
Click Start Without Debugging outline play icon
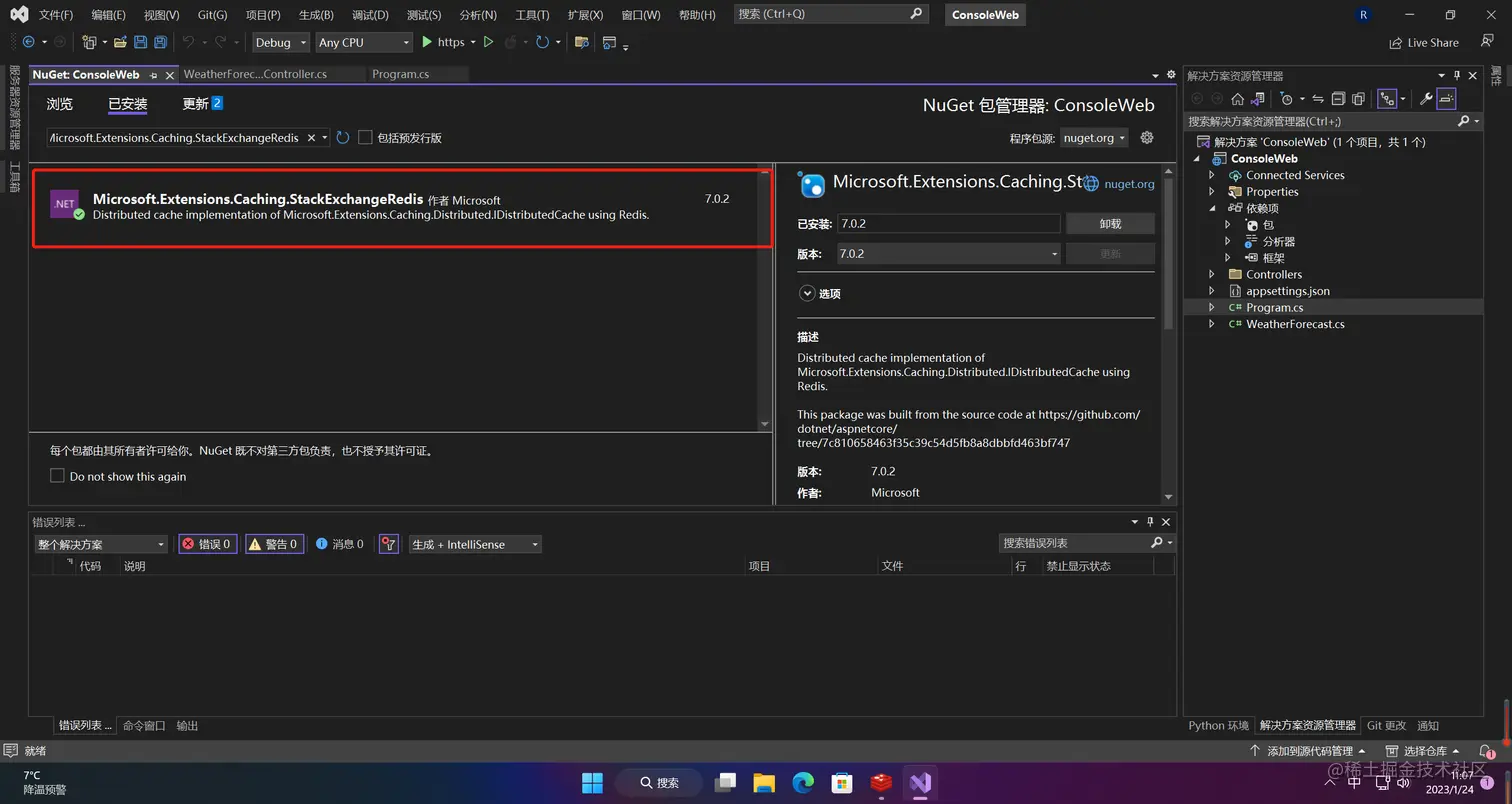coord(488,42)
